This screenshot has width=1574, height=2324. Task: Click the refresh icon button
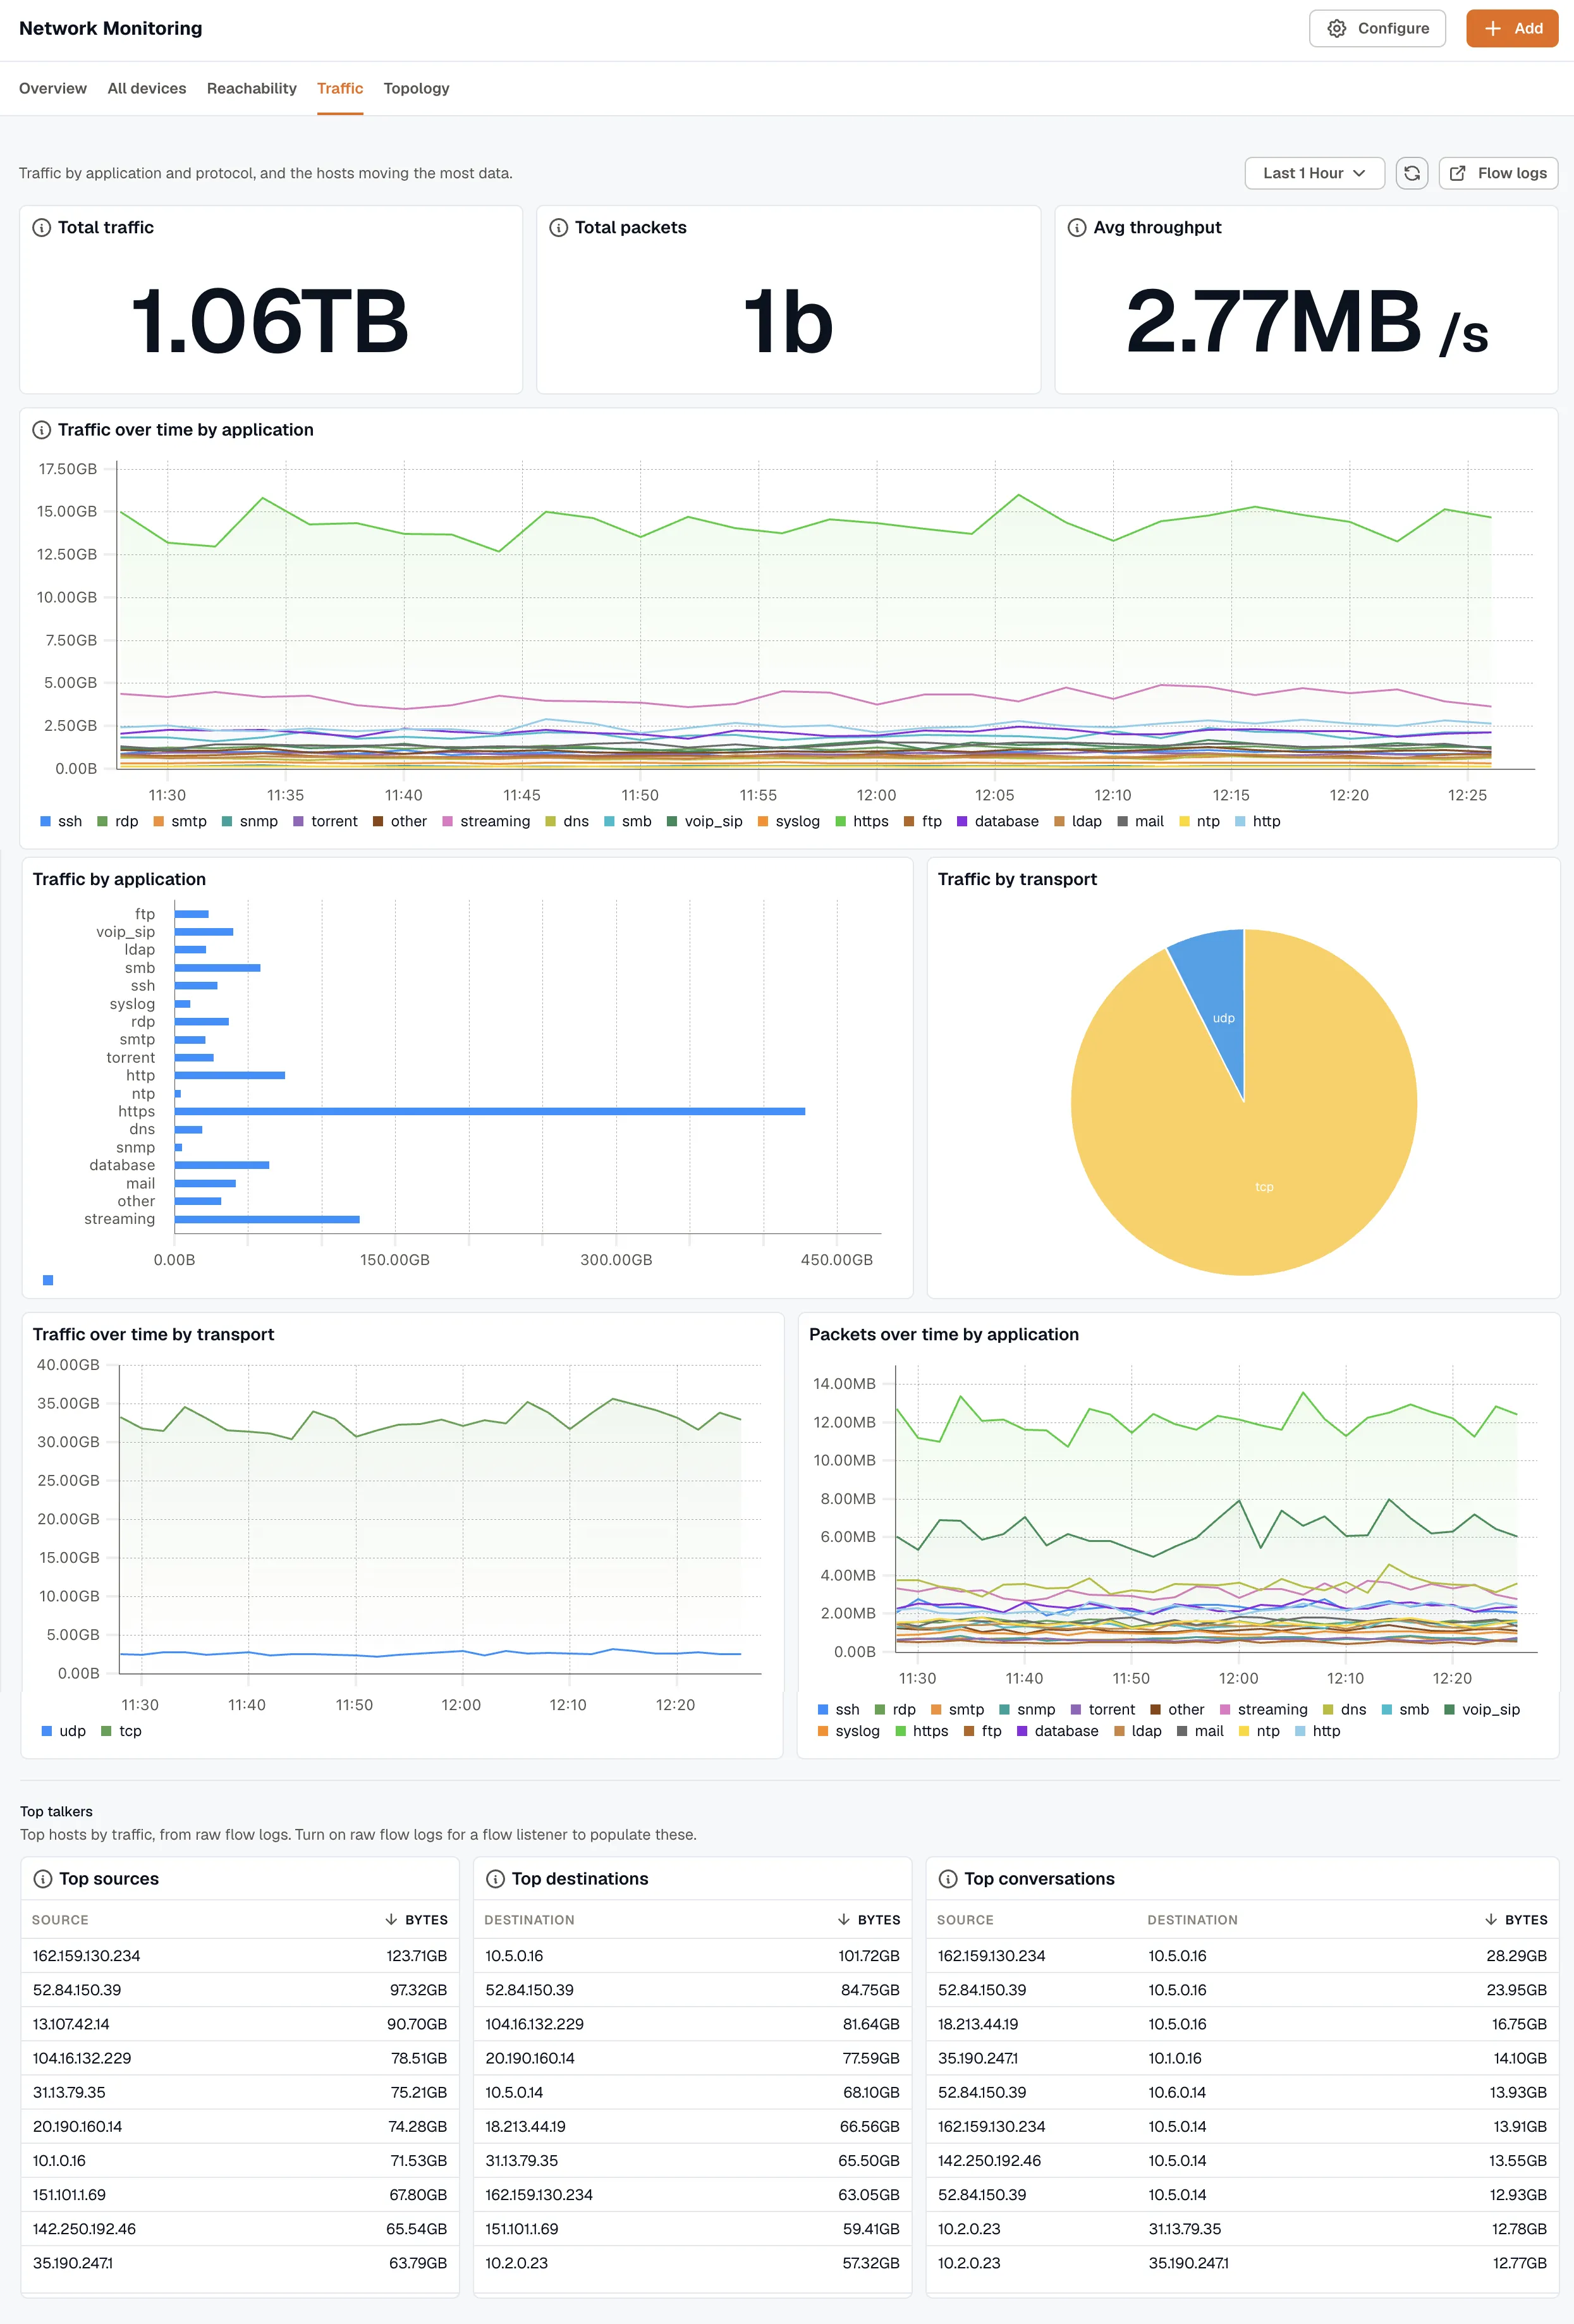tap(1411, 173)
